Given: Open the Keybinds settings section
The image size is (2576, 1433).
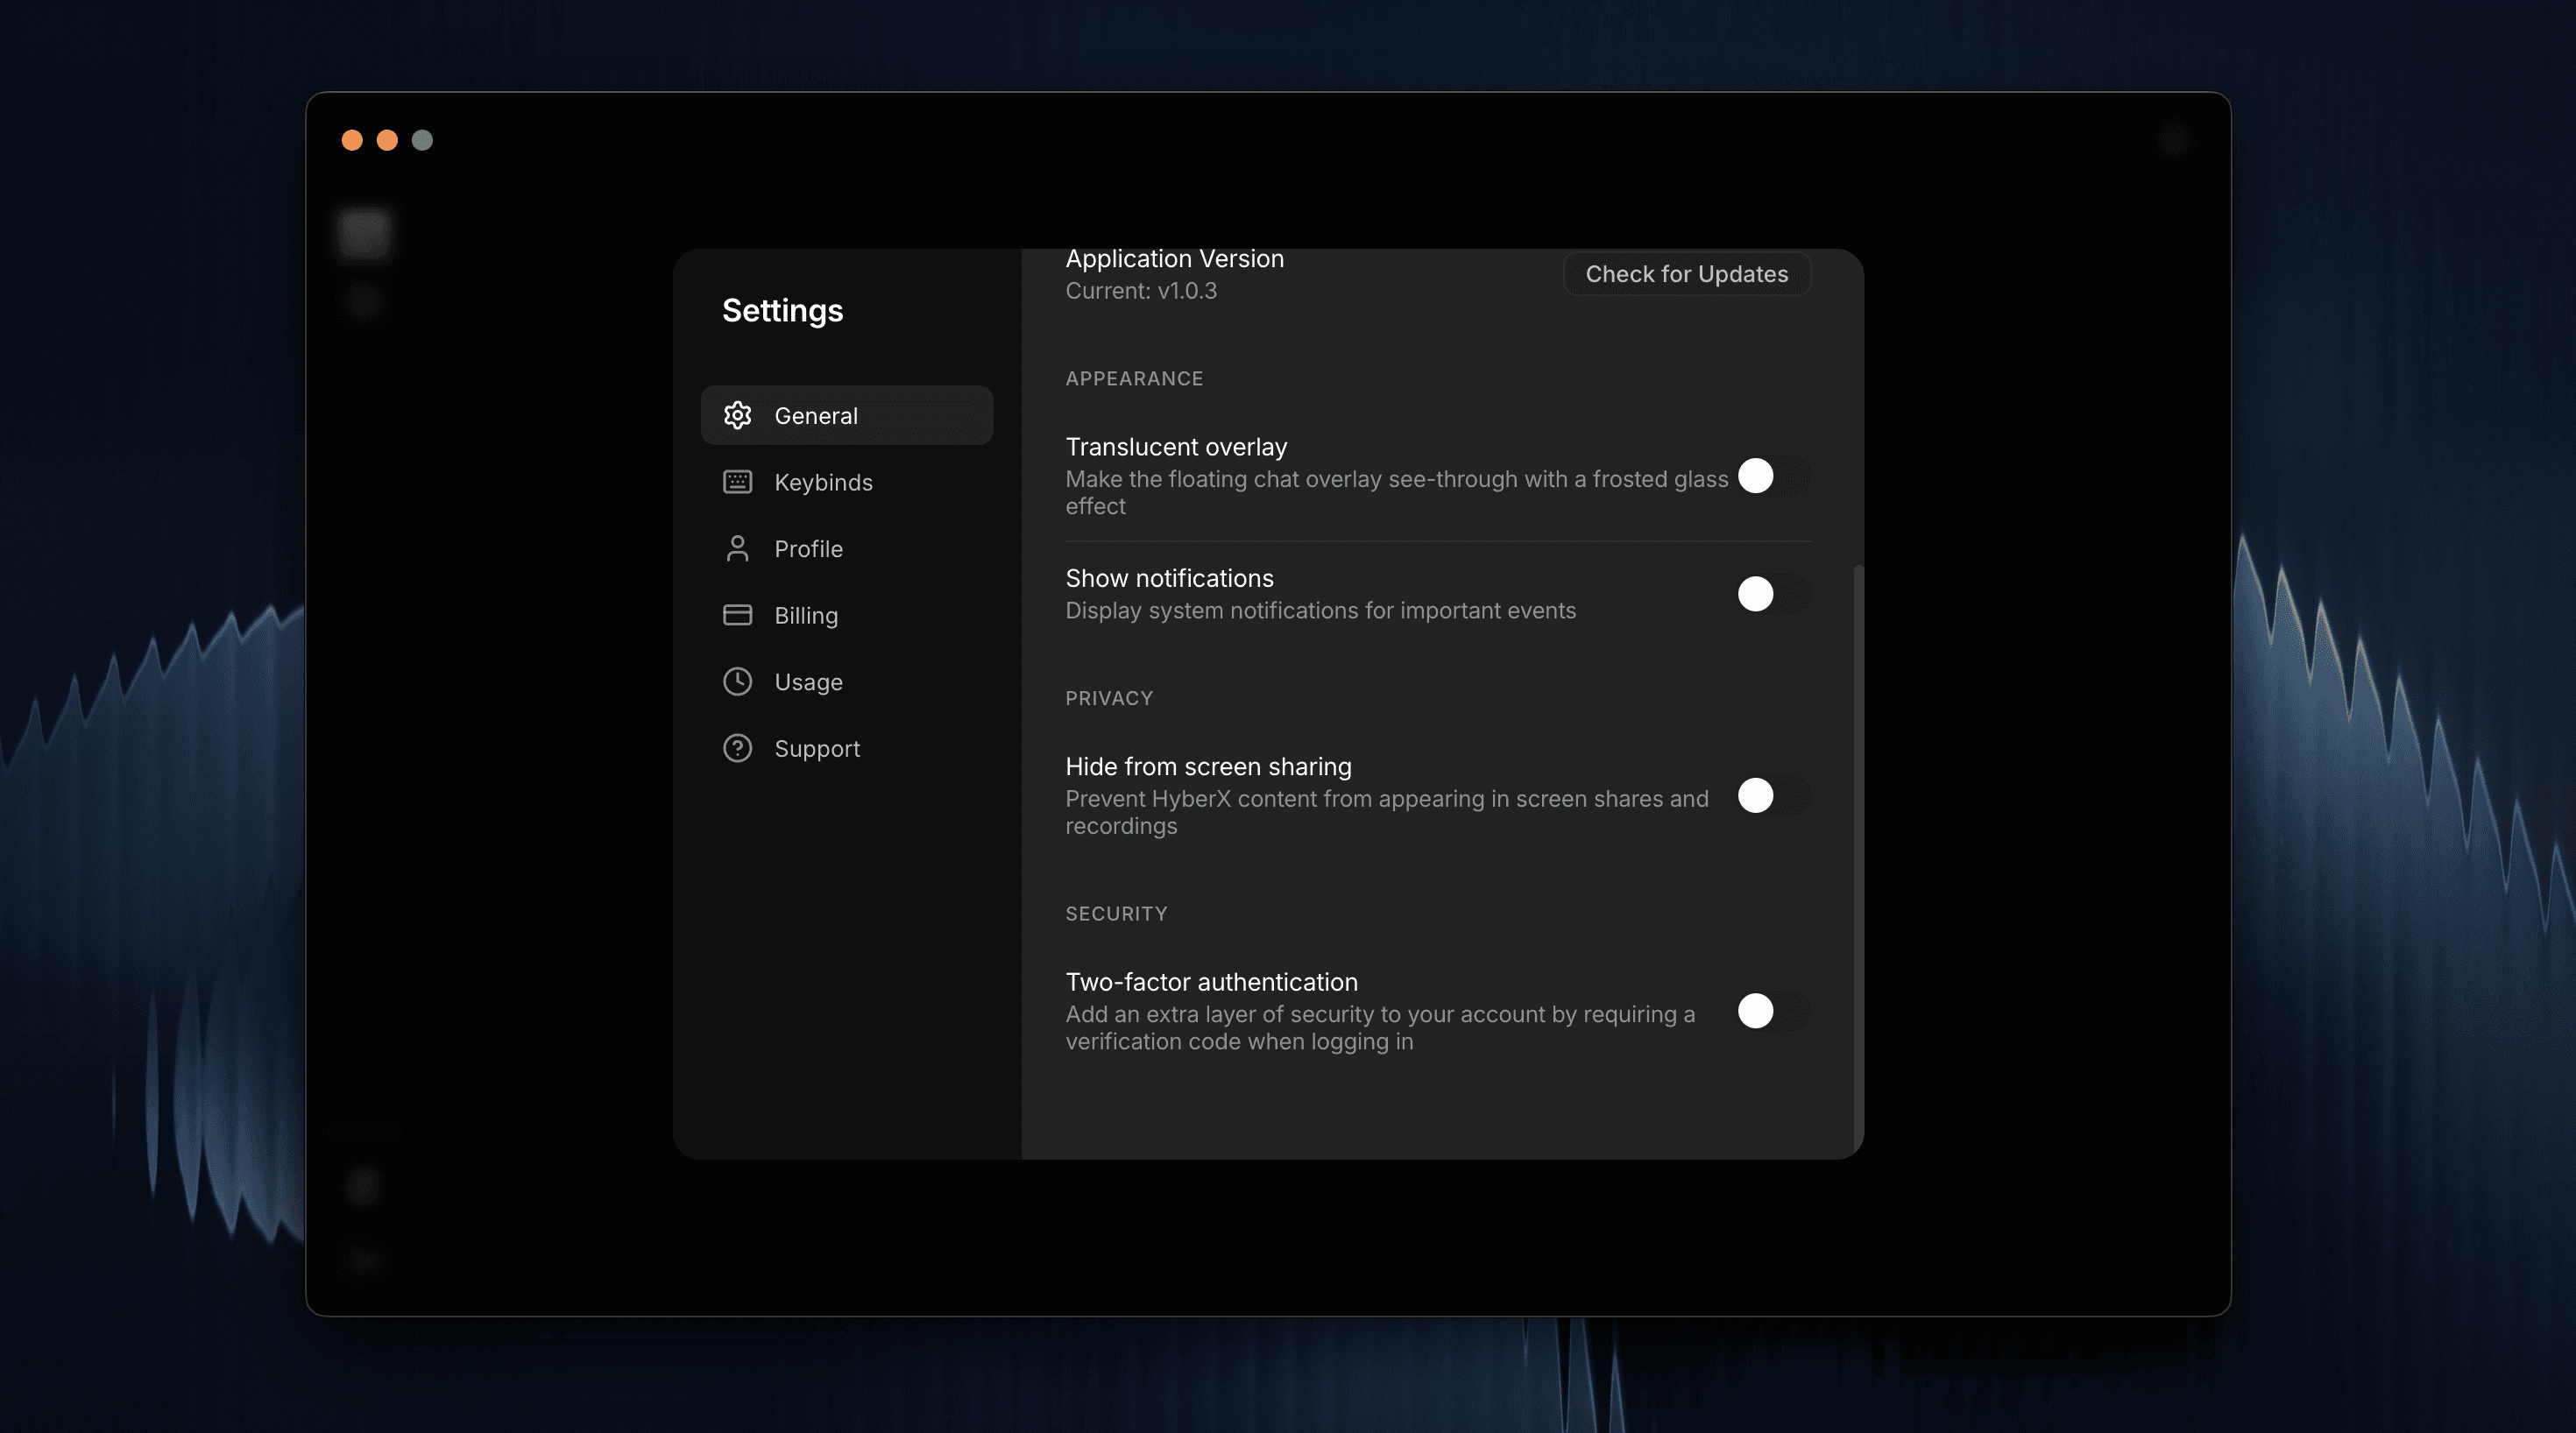Looking at the screenshot, I should pos(823,482).
